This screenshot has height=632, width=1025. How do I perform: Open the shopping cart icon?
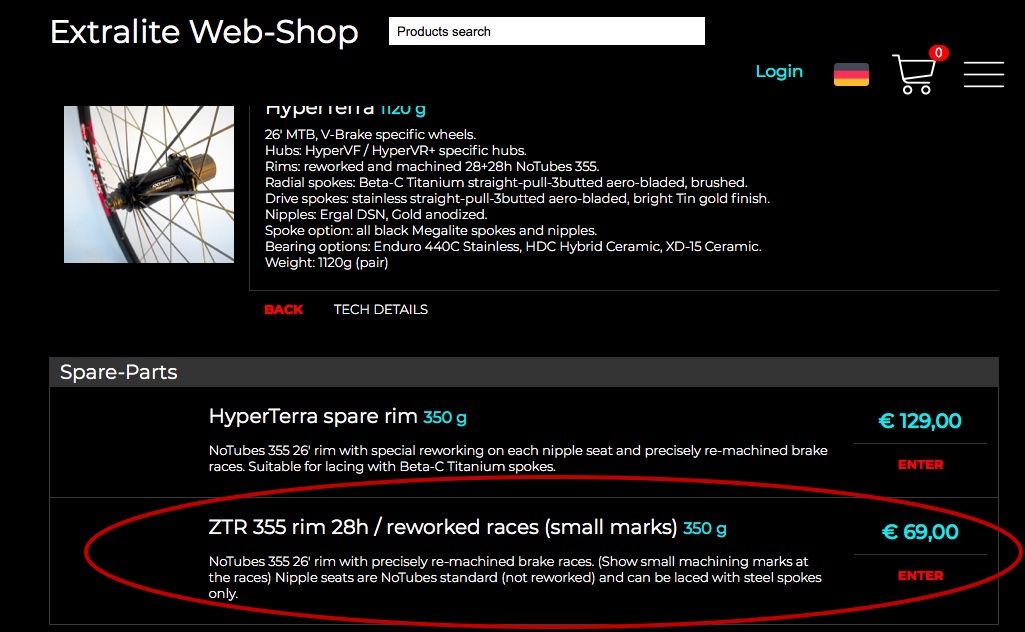tap(914, 74)
